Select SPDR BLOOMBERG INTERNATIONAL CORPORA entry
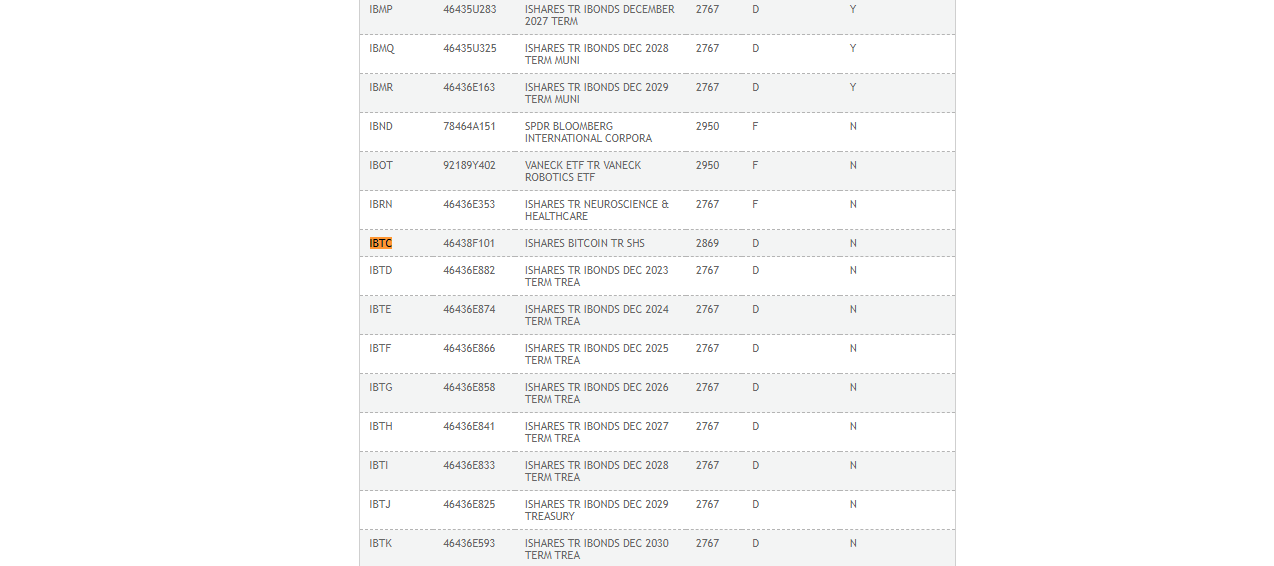Viewport: 1274px width, 566px height. pos(588,132)
